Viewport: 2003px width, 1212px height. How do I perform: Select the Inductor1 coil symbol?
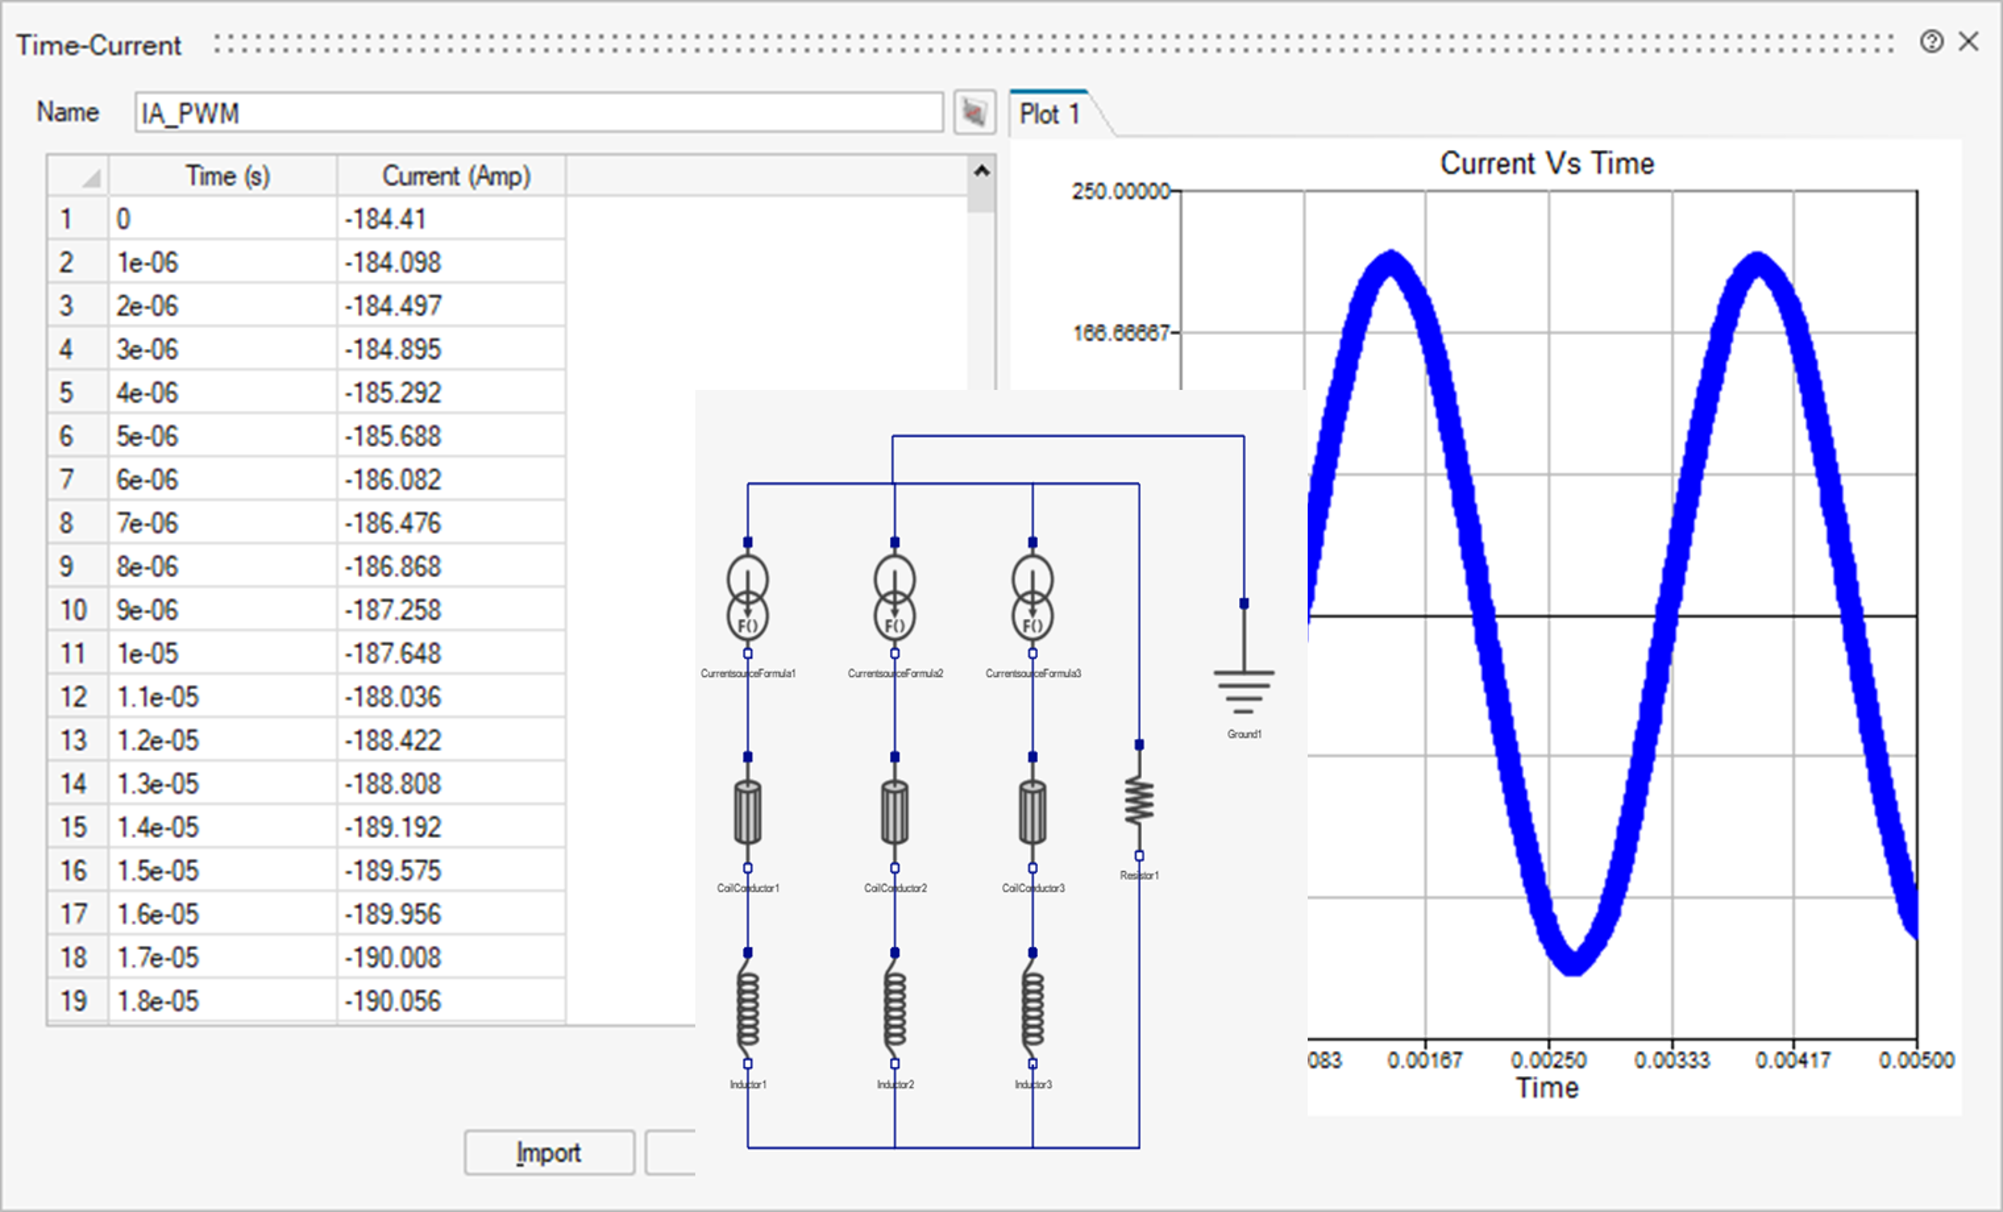pyautogui.click(x=747, y=1008)
